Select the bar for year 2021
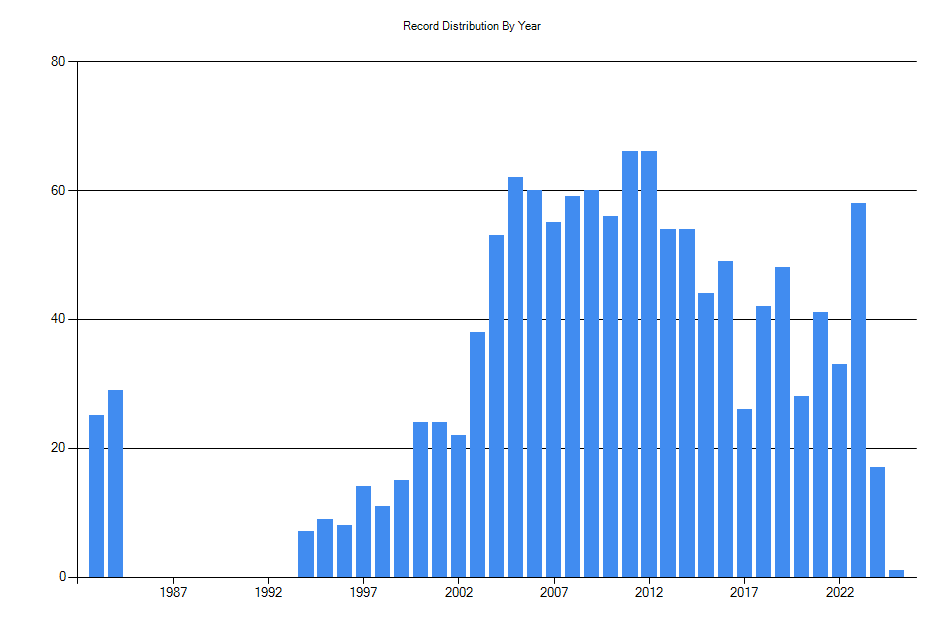 (820, 445)
